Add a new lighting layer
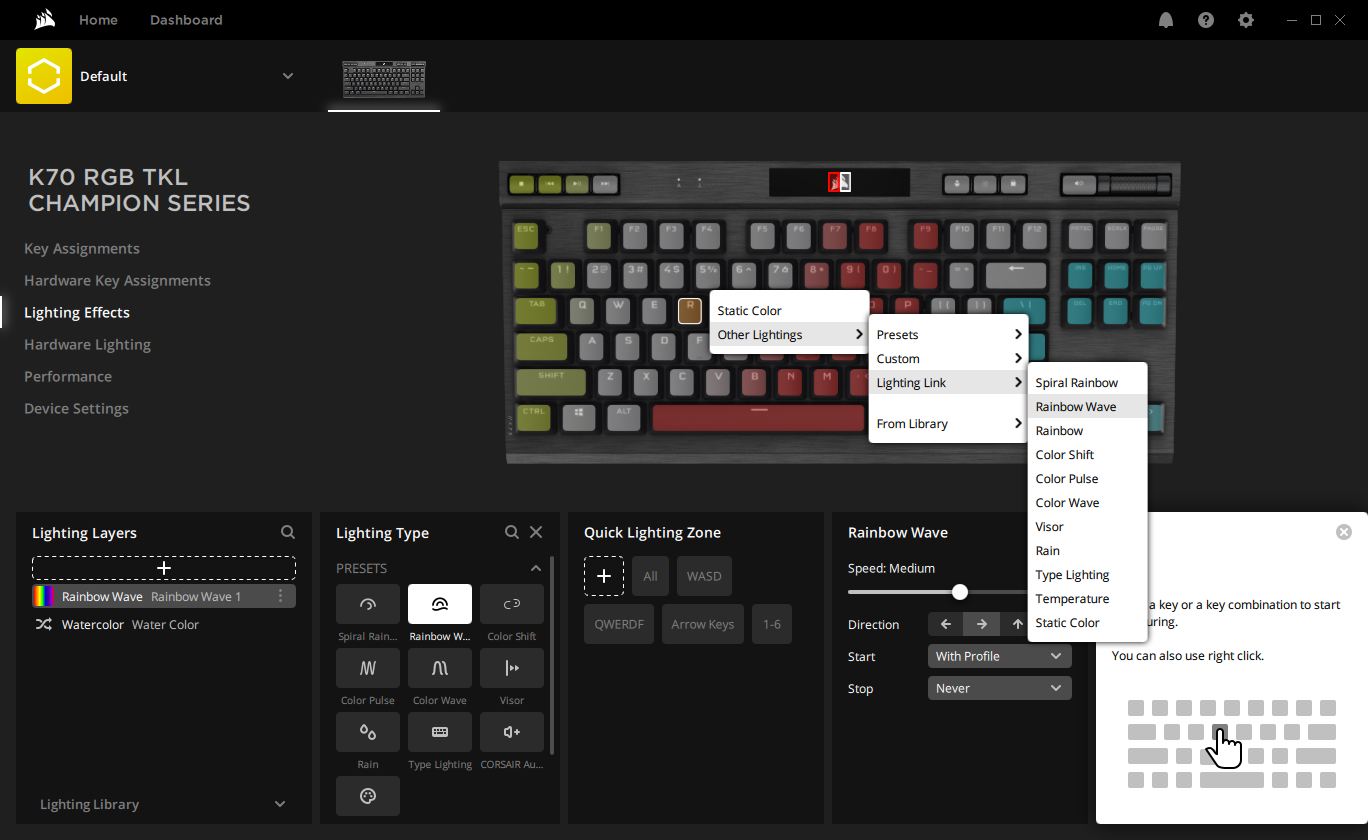The image size is (1368, 840). click(x=164, y=568)
